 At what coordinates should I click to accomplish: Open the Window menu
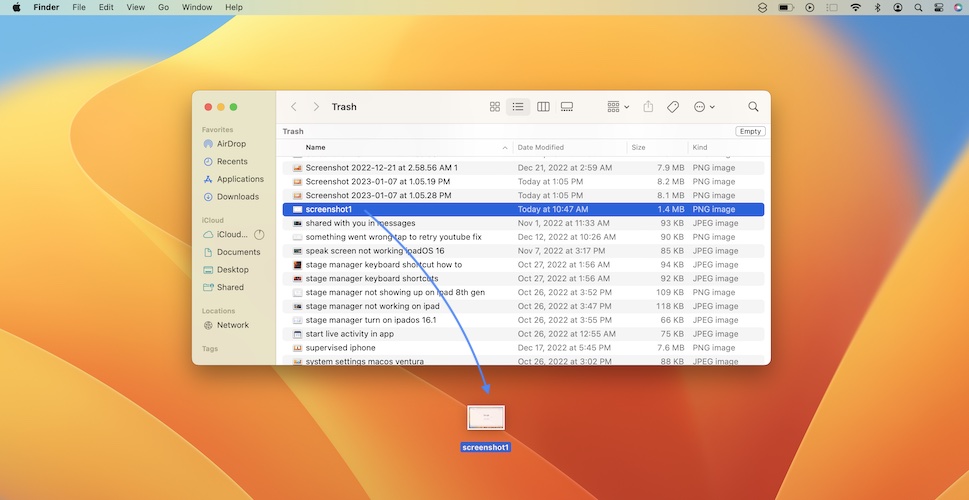(x=197, y=7)
